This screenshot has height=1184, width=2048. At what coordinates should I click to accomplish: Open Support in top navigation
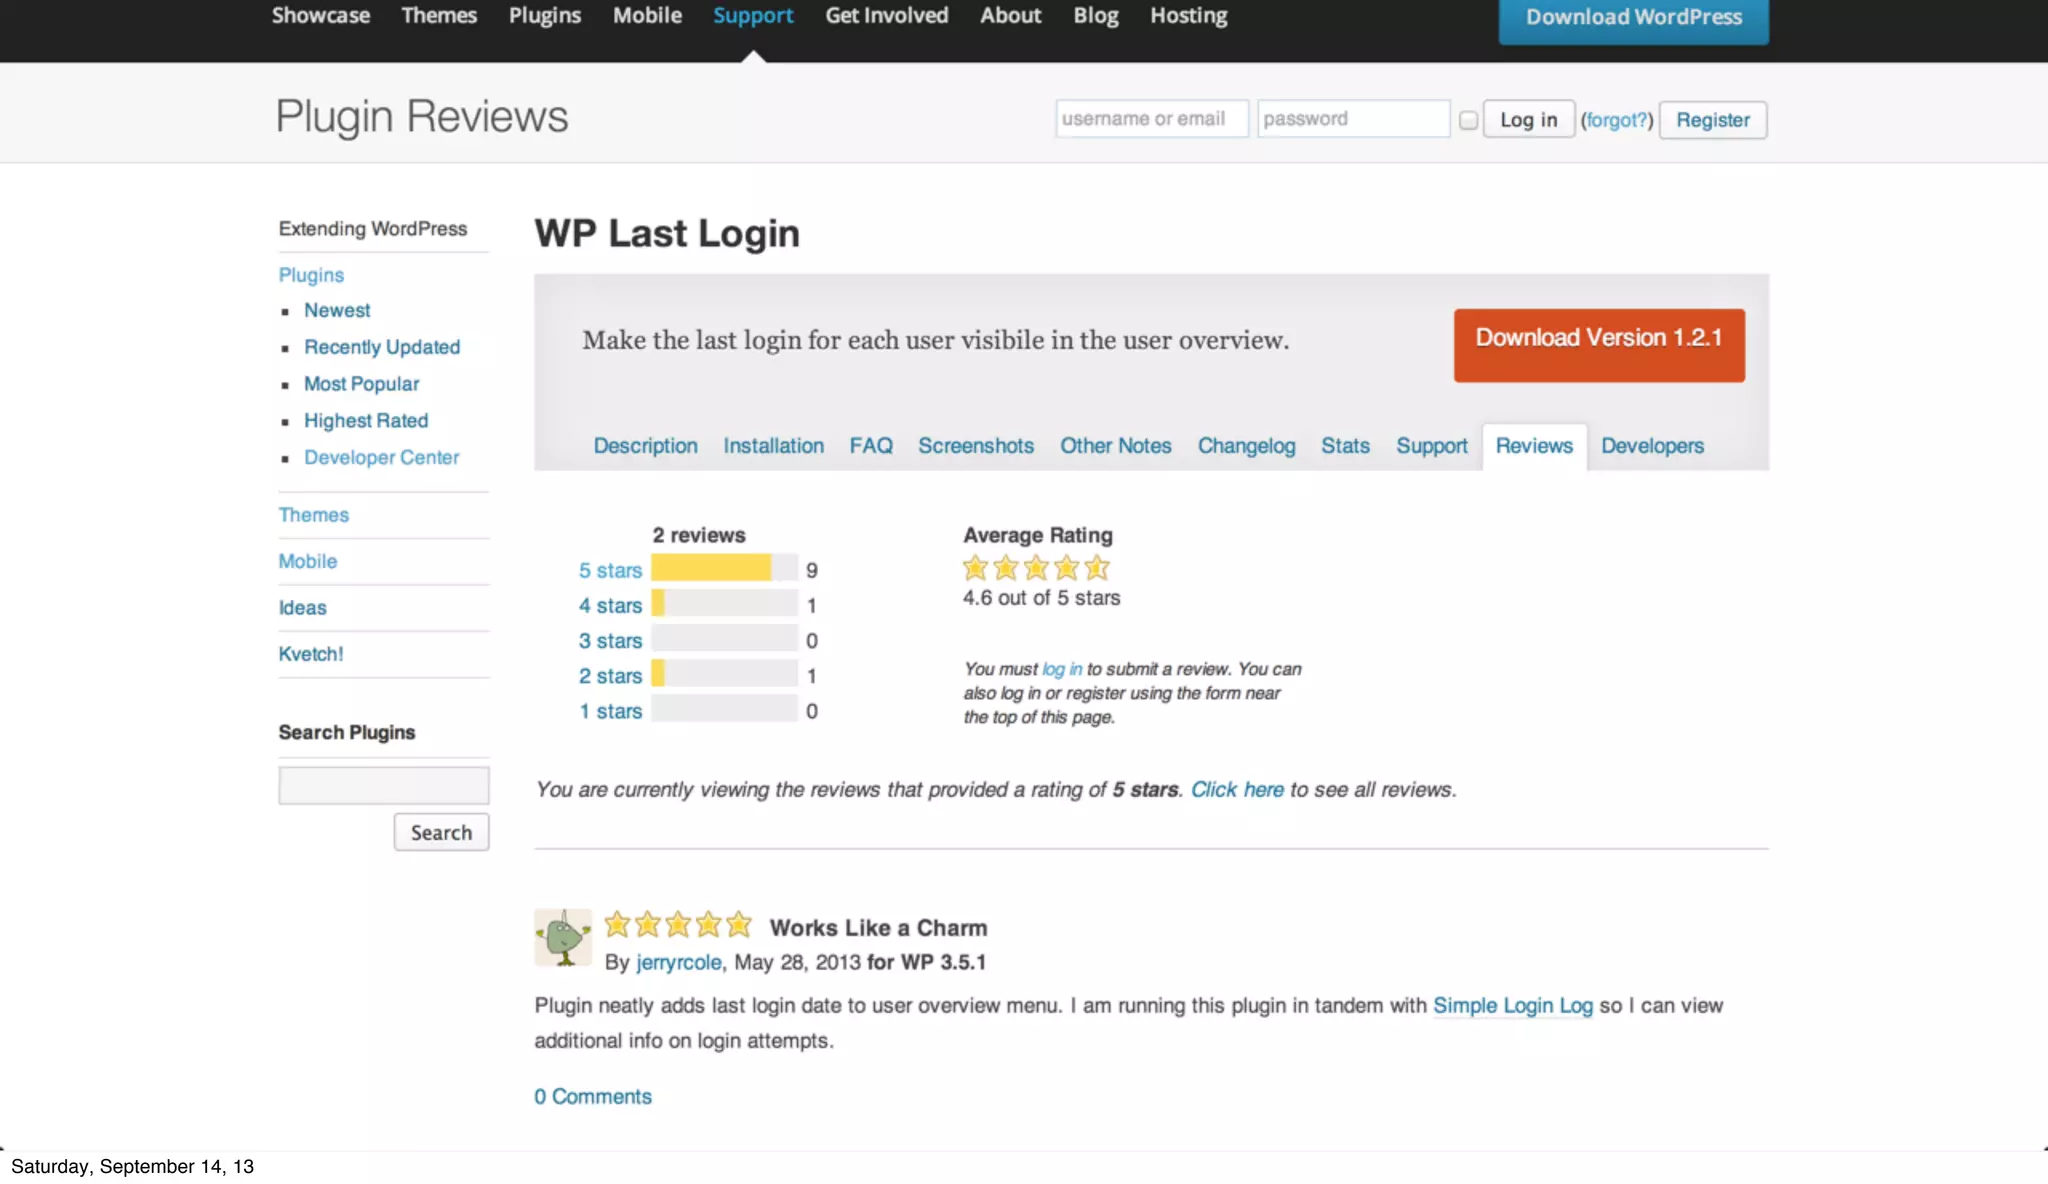coord(752,16)
